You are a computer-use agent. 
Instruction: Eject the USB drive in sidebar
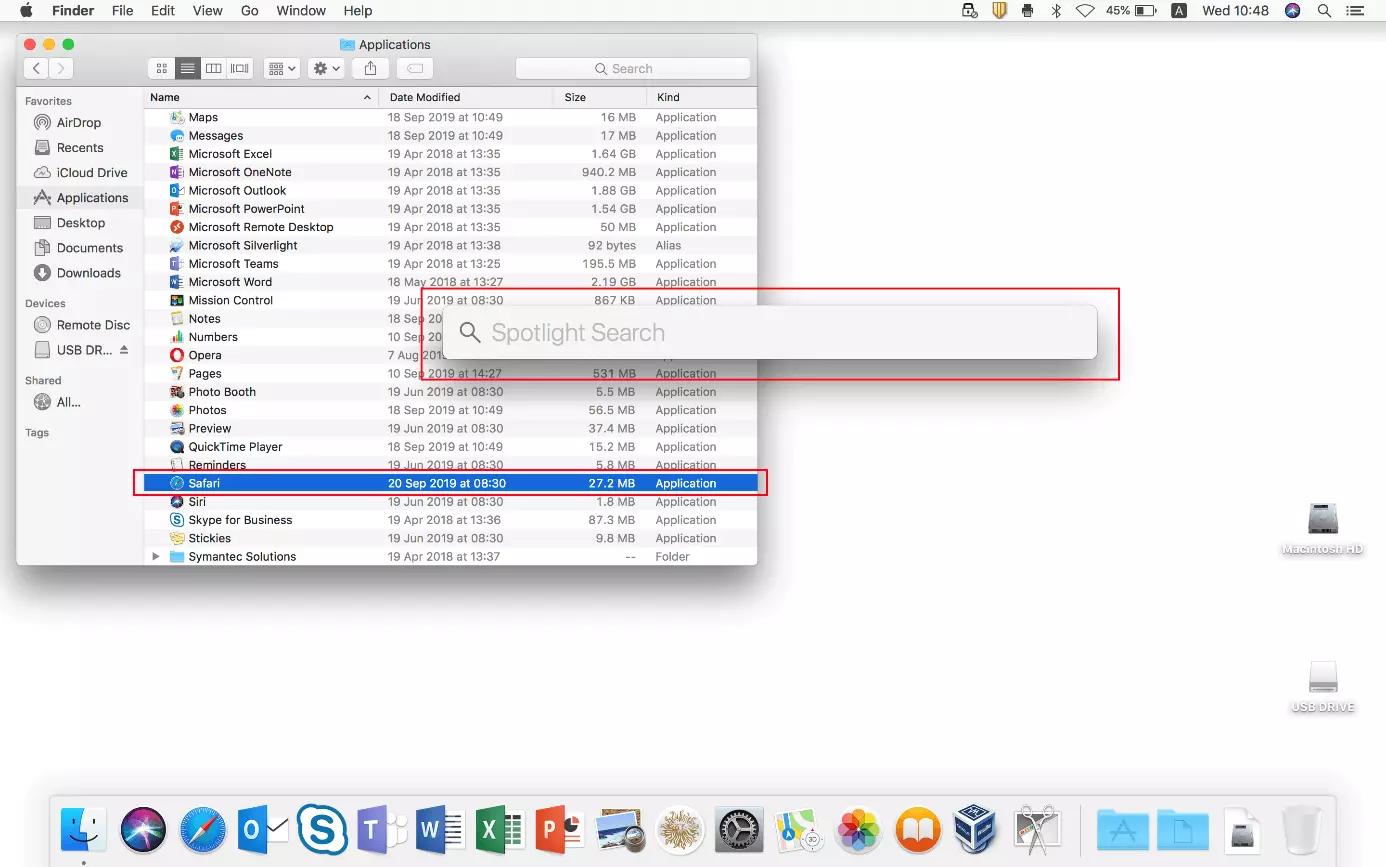tap(124, 350)
